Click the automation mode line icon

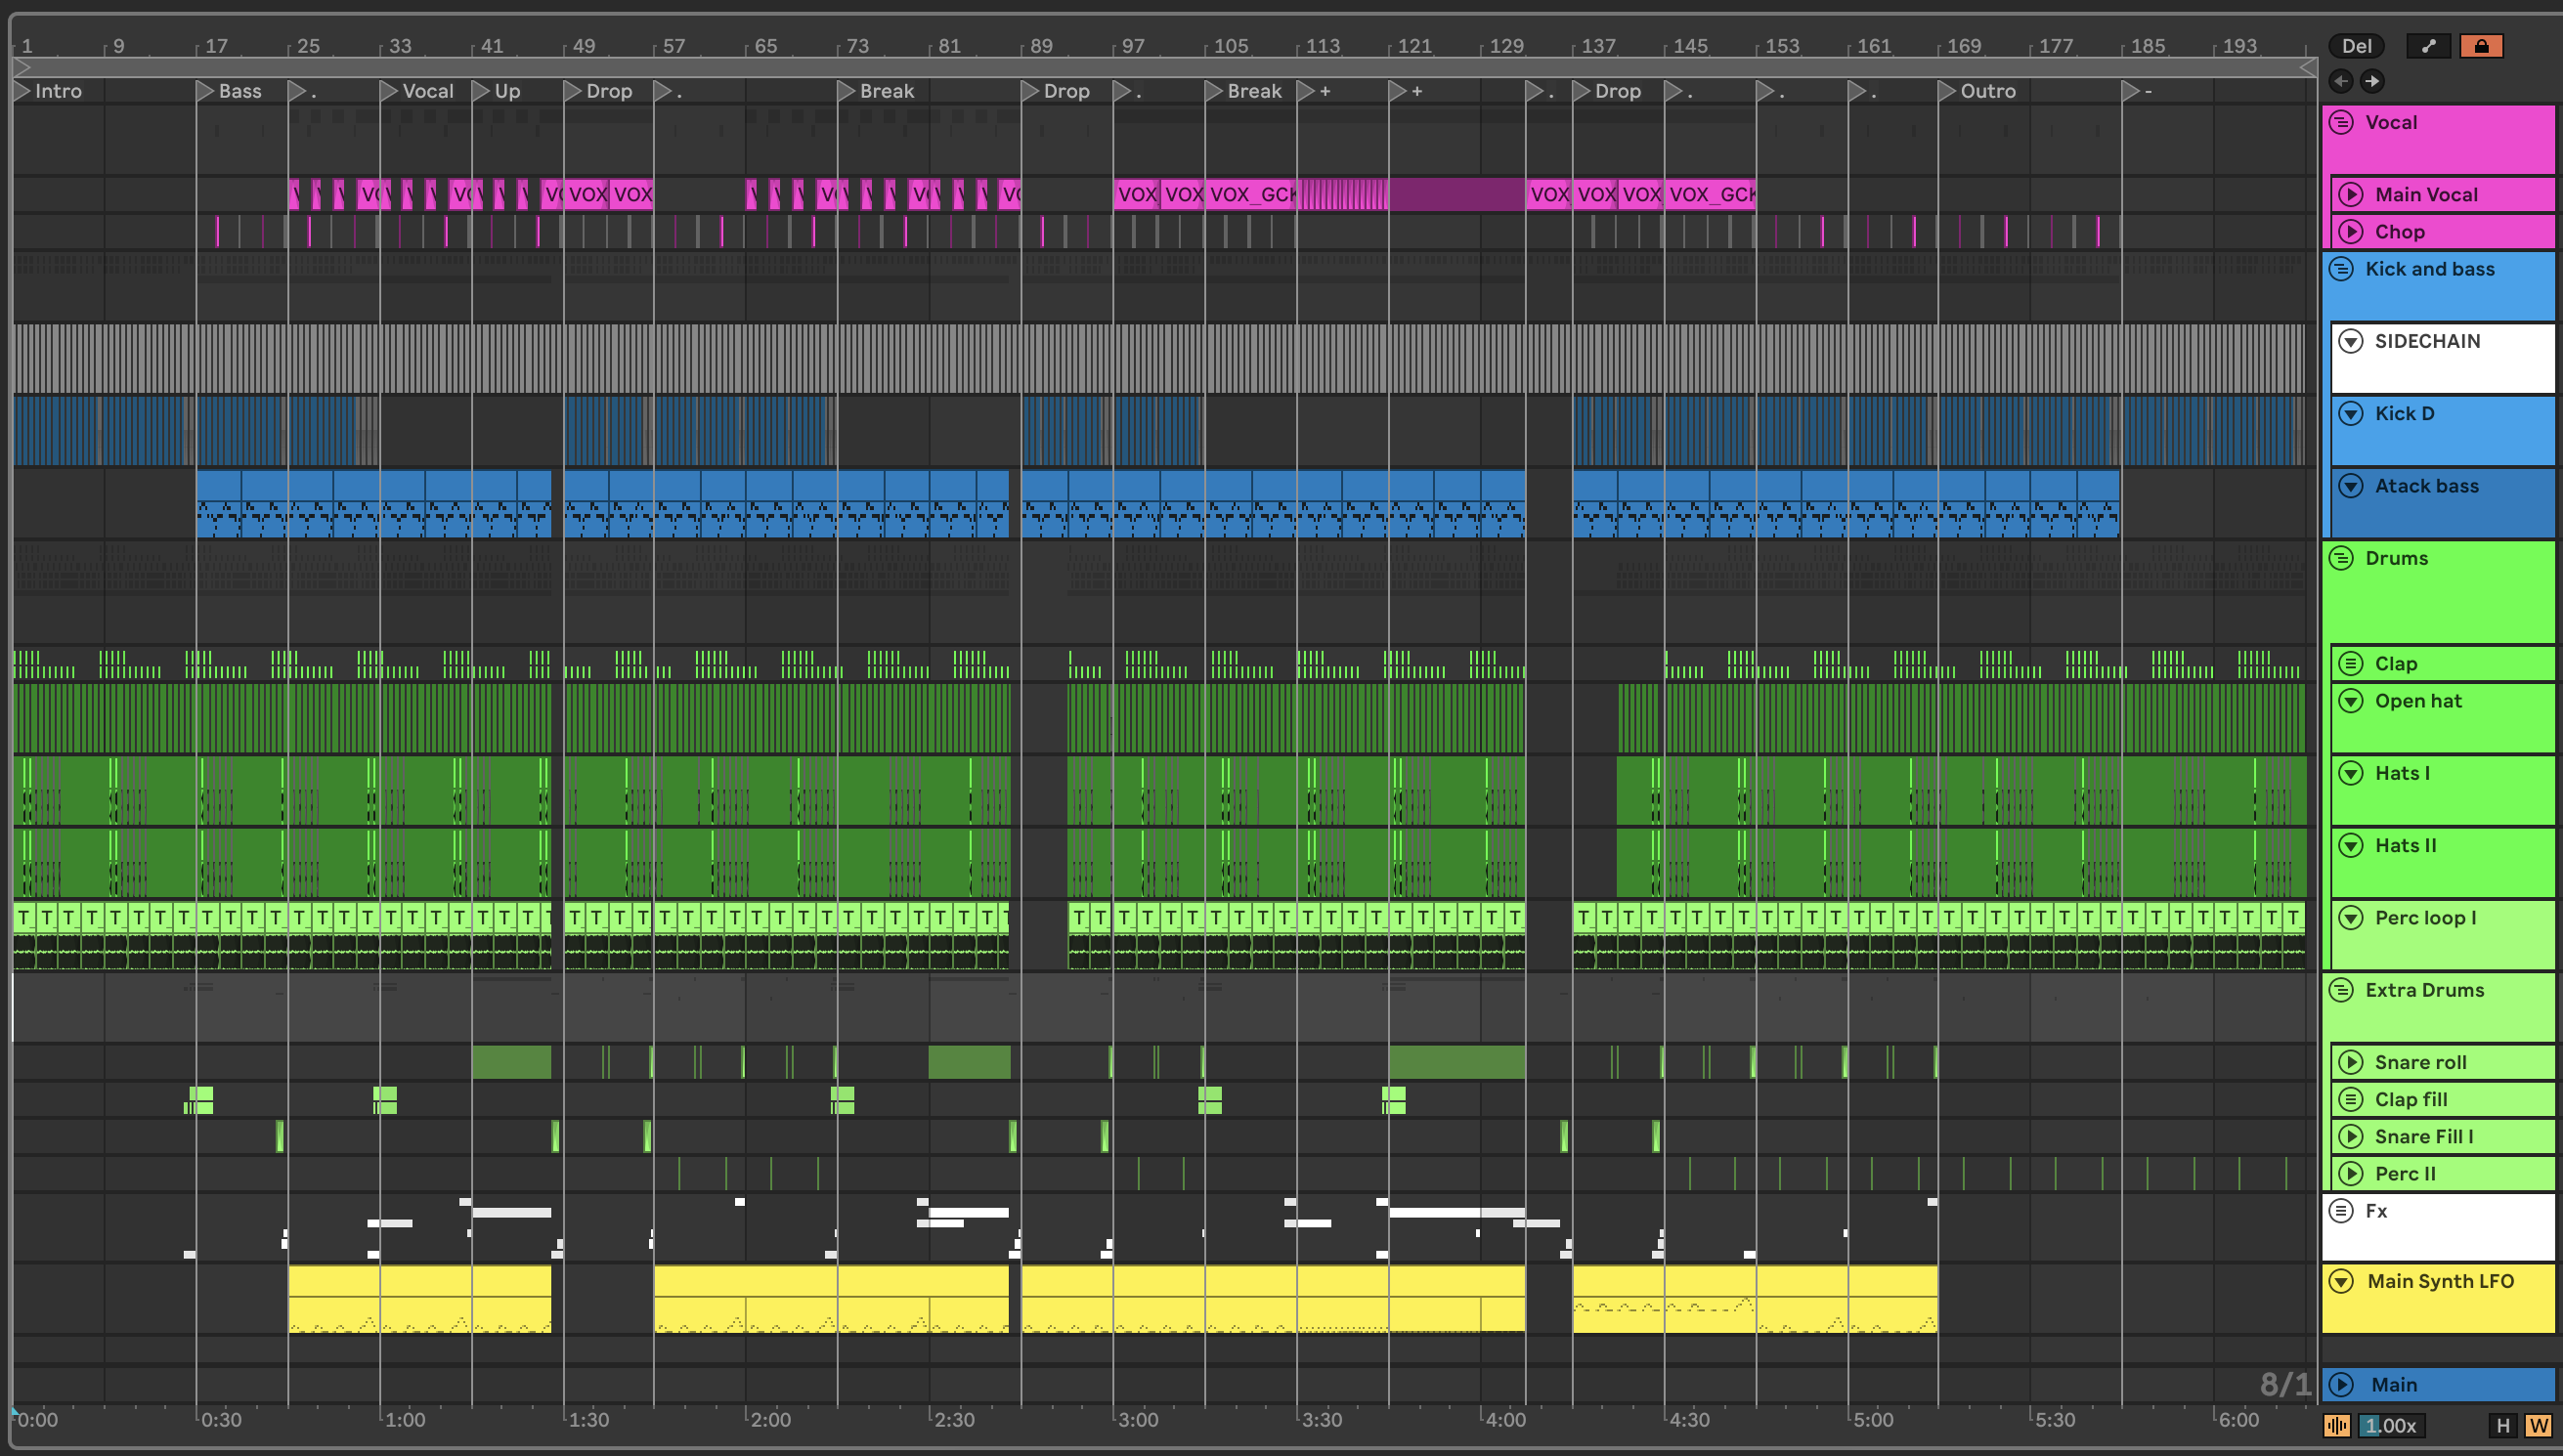point(2428,46)
